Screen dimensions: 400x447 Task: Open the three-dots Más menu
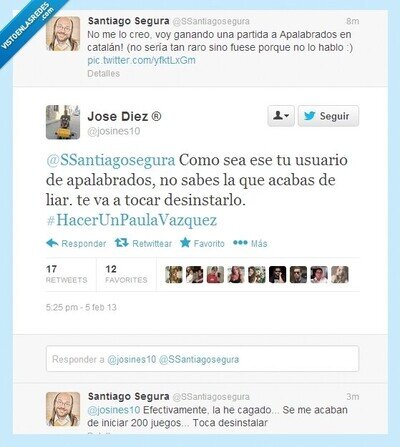tap(240, 243)
